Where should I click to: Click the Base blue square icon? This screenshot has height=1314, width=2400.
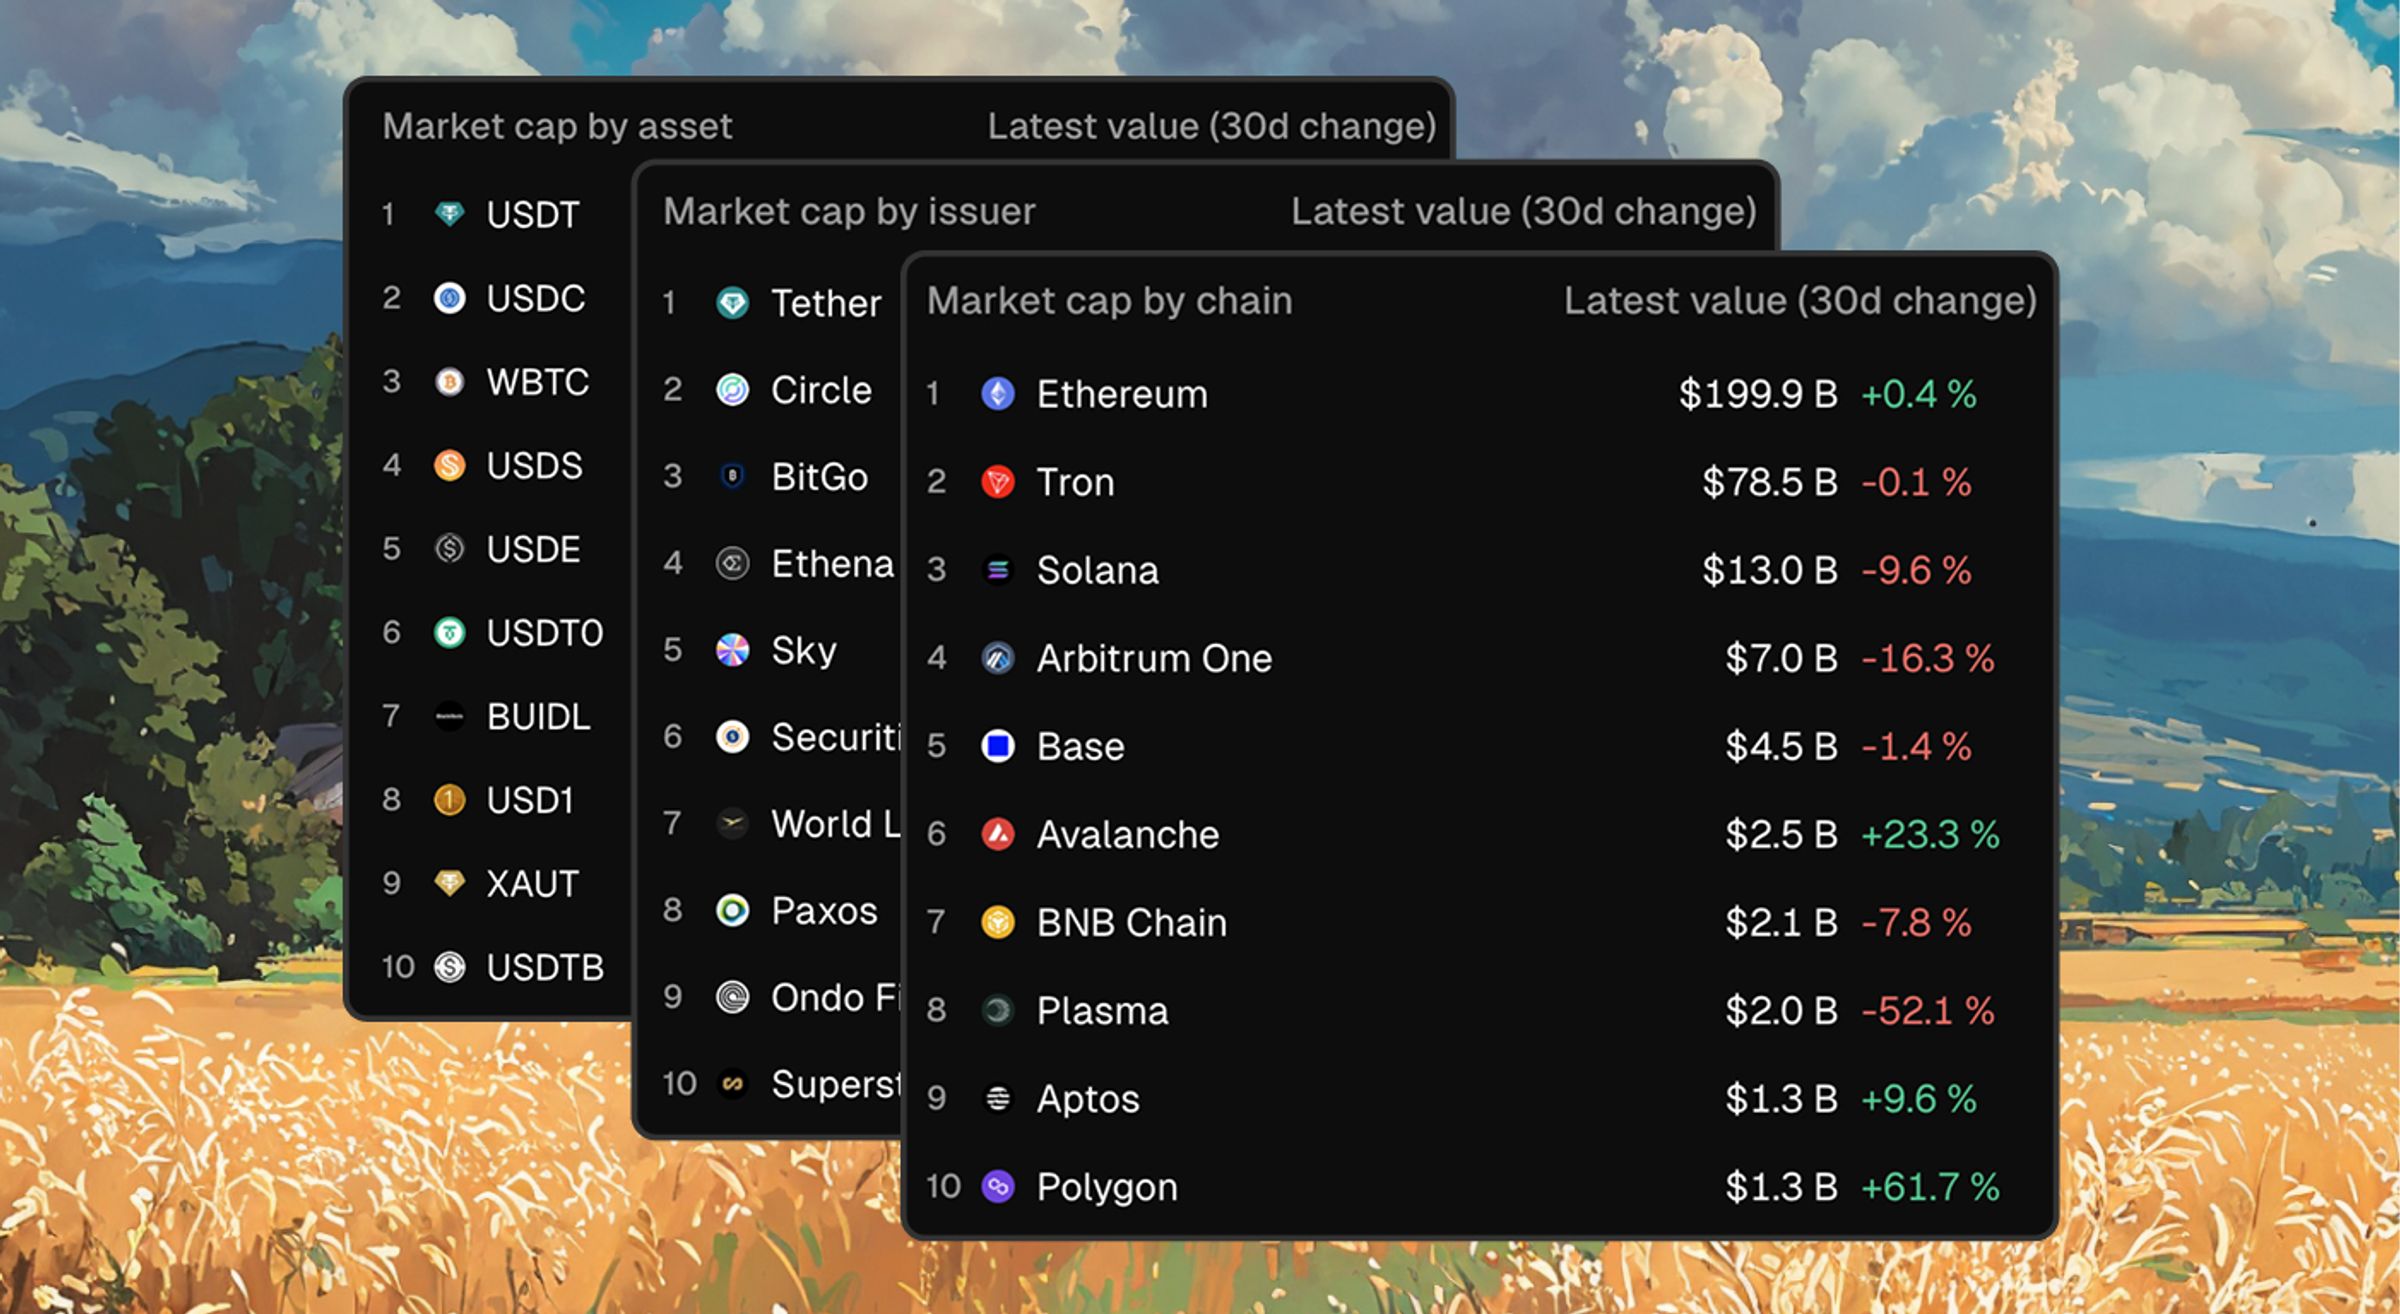point(997,746)
